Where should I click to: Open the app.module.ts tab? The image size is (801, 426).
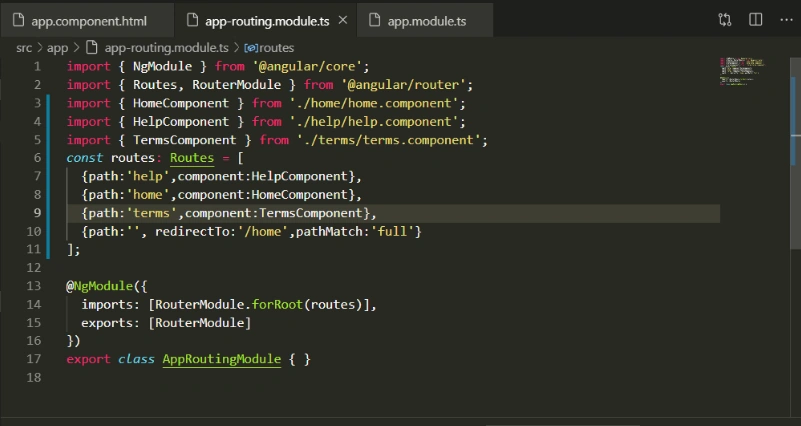[425, 21]
